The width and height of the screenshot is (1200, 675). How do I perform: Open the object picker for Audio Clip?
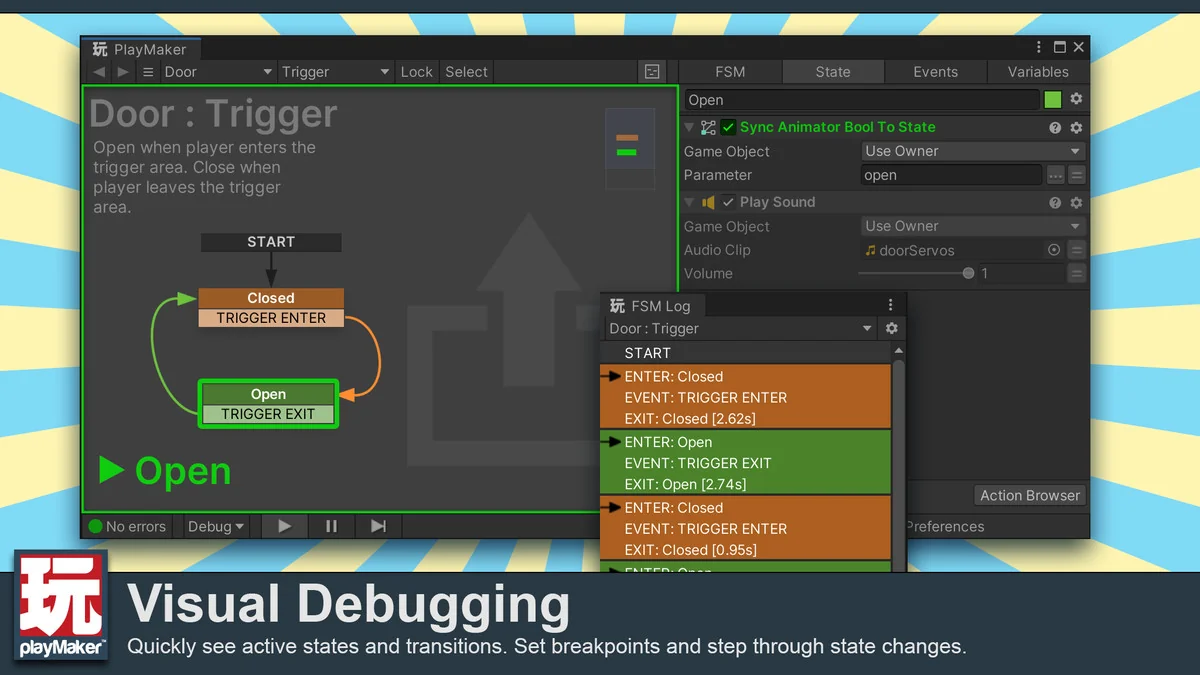(x=1053, y=250)
